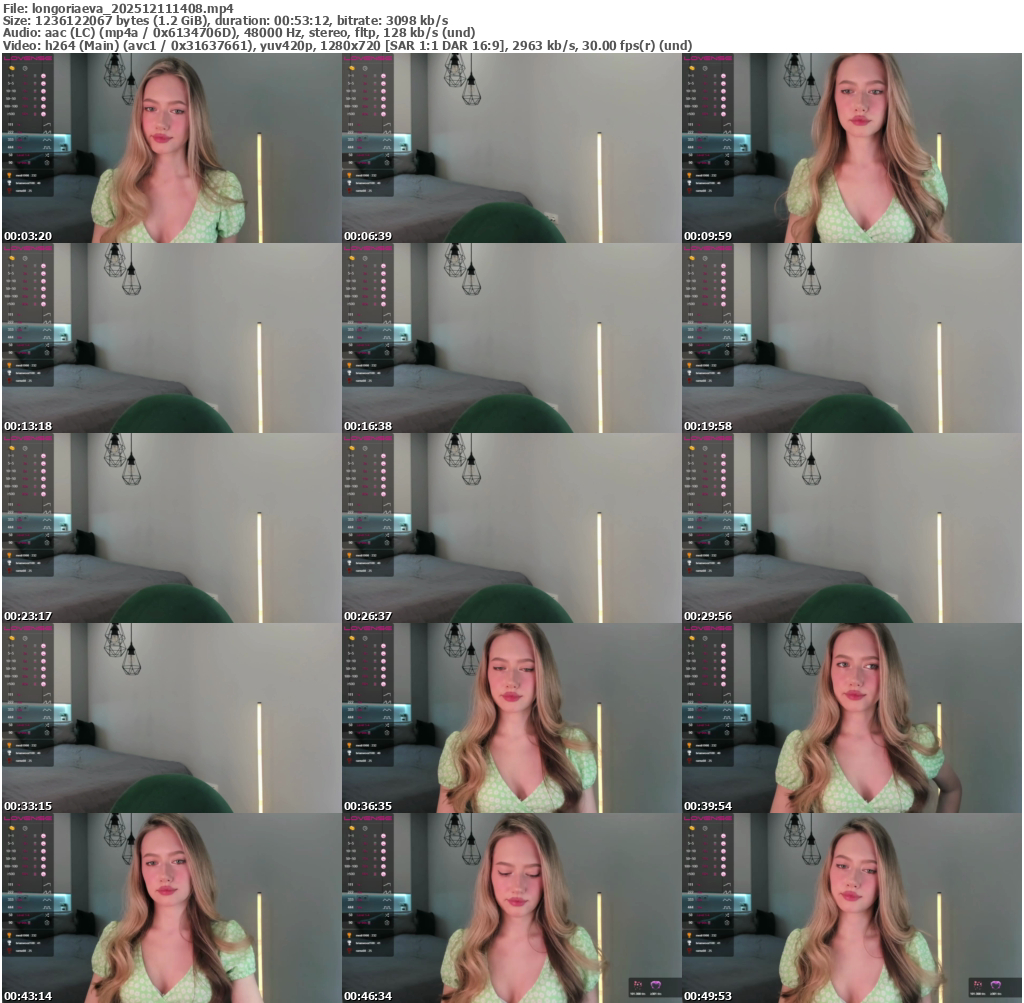The image size is (1024, 1003).
Task: Click the thumbnail at 00:39:54
Action: coord(851,718)
